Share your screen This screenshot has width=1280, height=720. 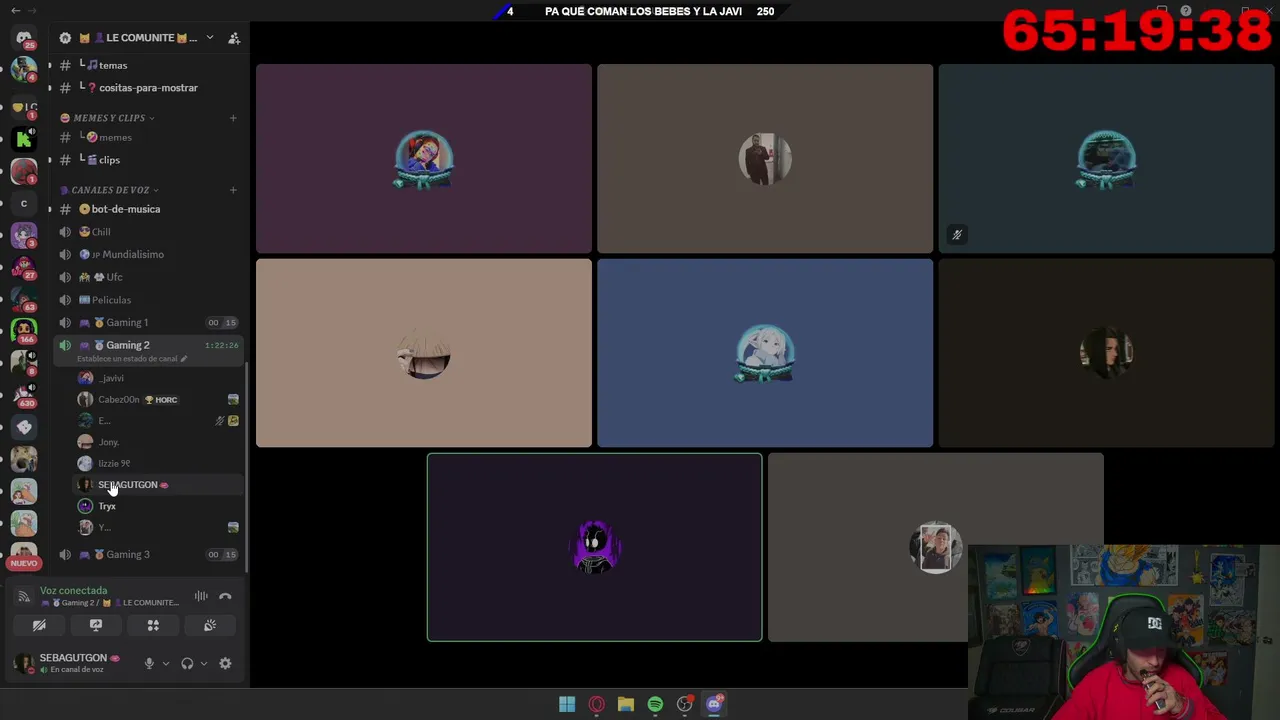click(x=96, y=625)
